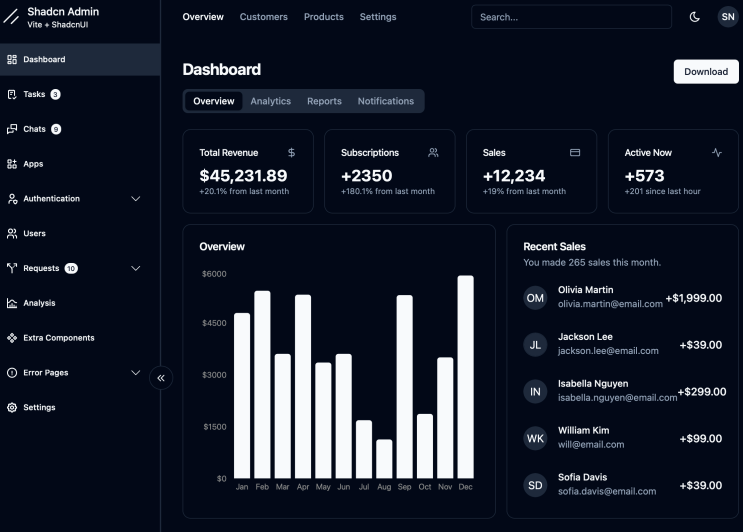The height and width of the screenshot is (532, 743).
Task: Click the +2350 Subscriptions value
Action: pos(366,176)
